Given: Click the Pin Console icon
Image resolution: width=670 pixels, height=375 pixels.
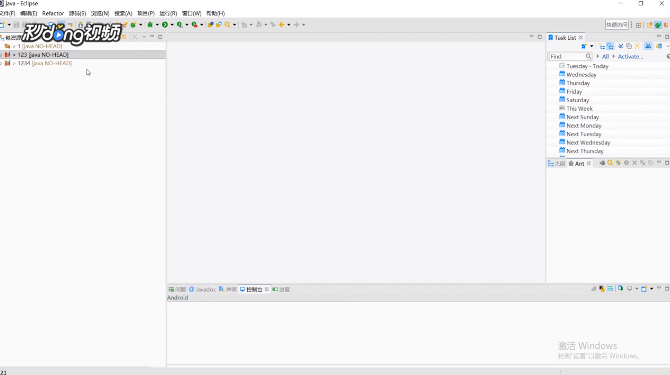Looking at the screenshot, I should pos(620,289).
